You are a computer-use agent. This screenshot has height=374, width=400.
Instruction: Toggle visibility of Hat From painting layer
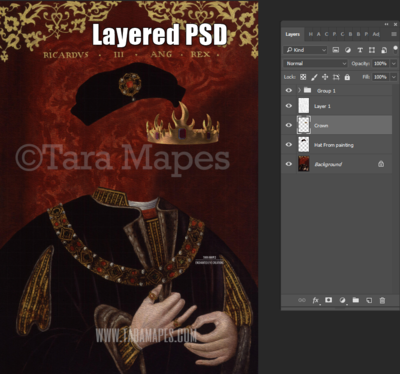coord(289,145)
